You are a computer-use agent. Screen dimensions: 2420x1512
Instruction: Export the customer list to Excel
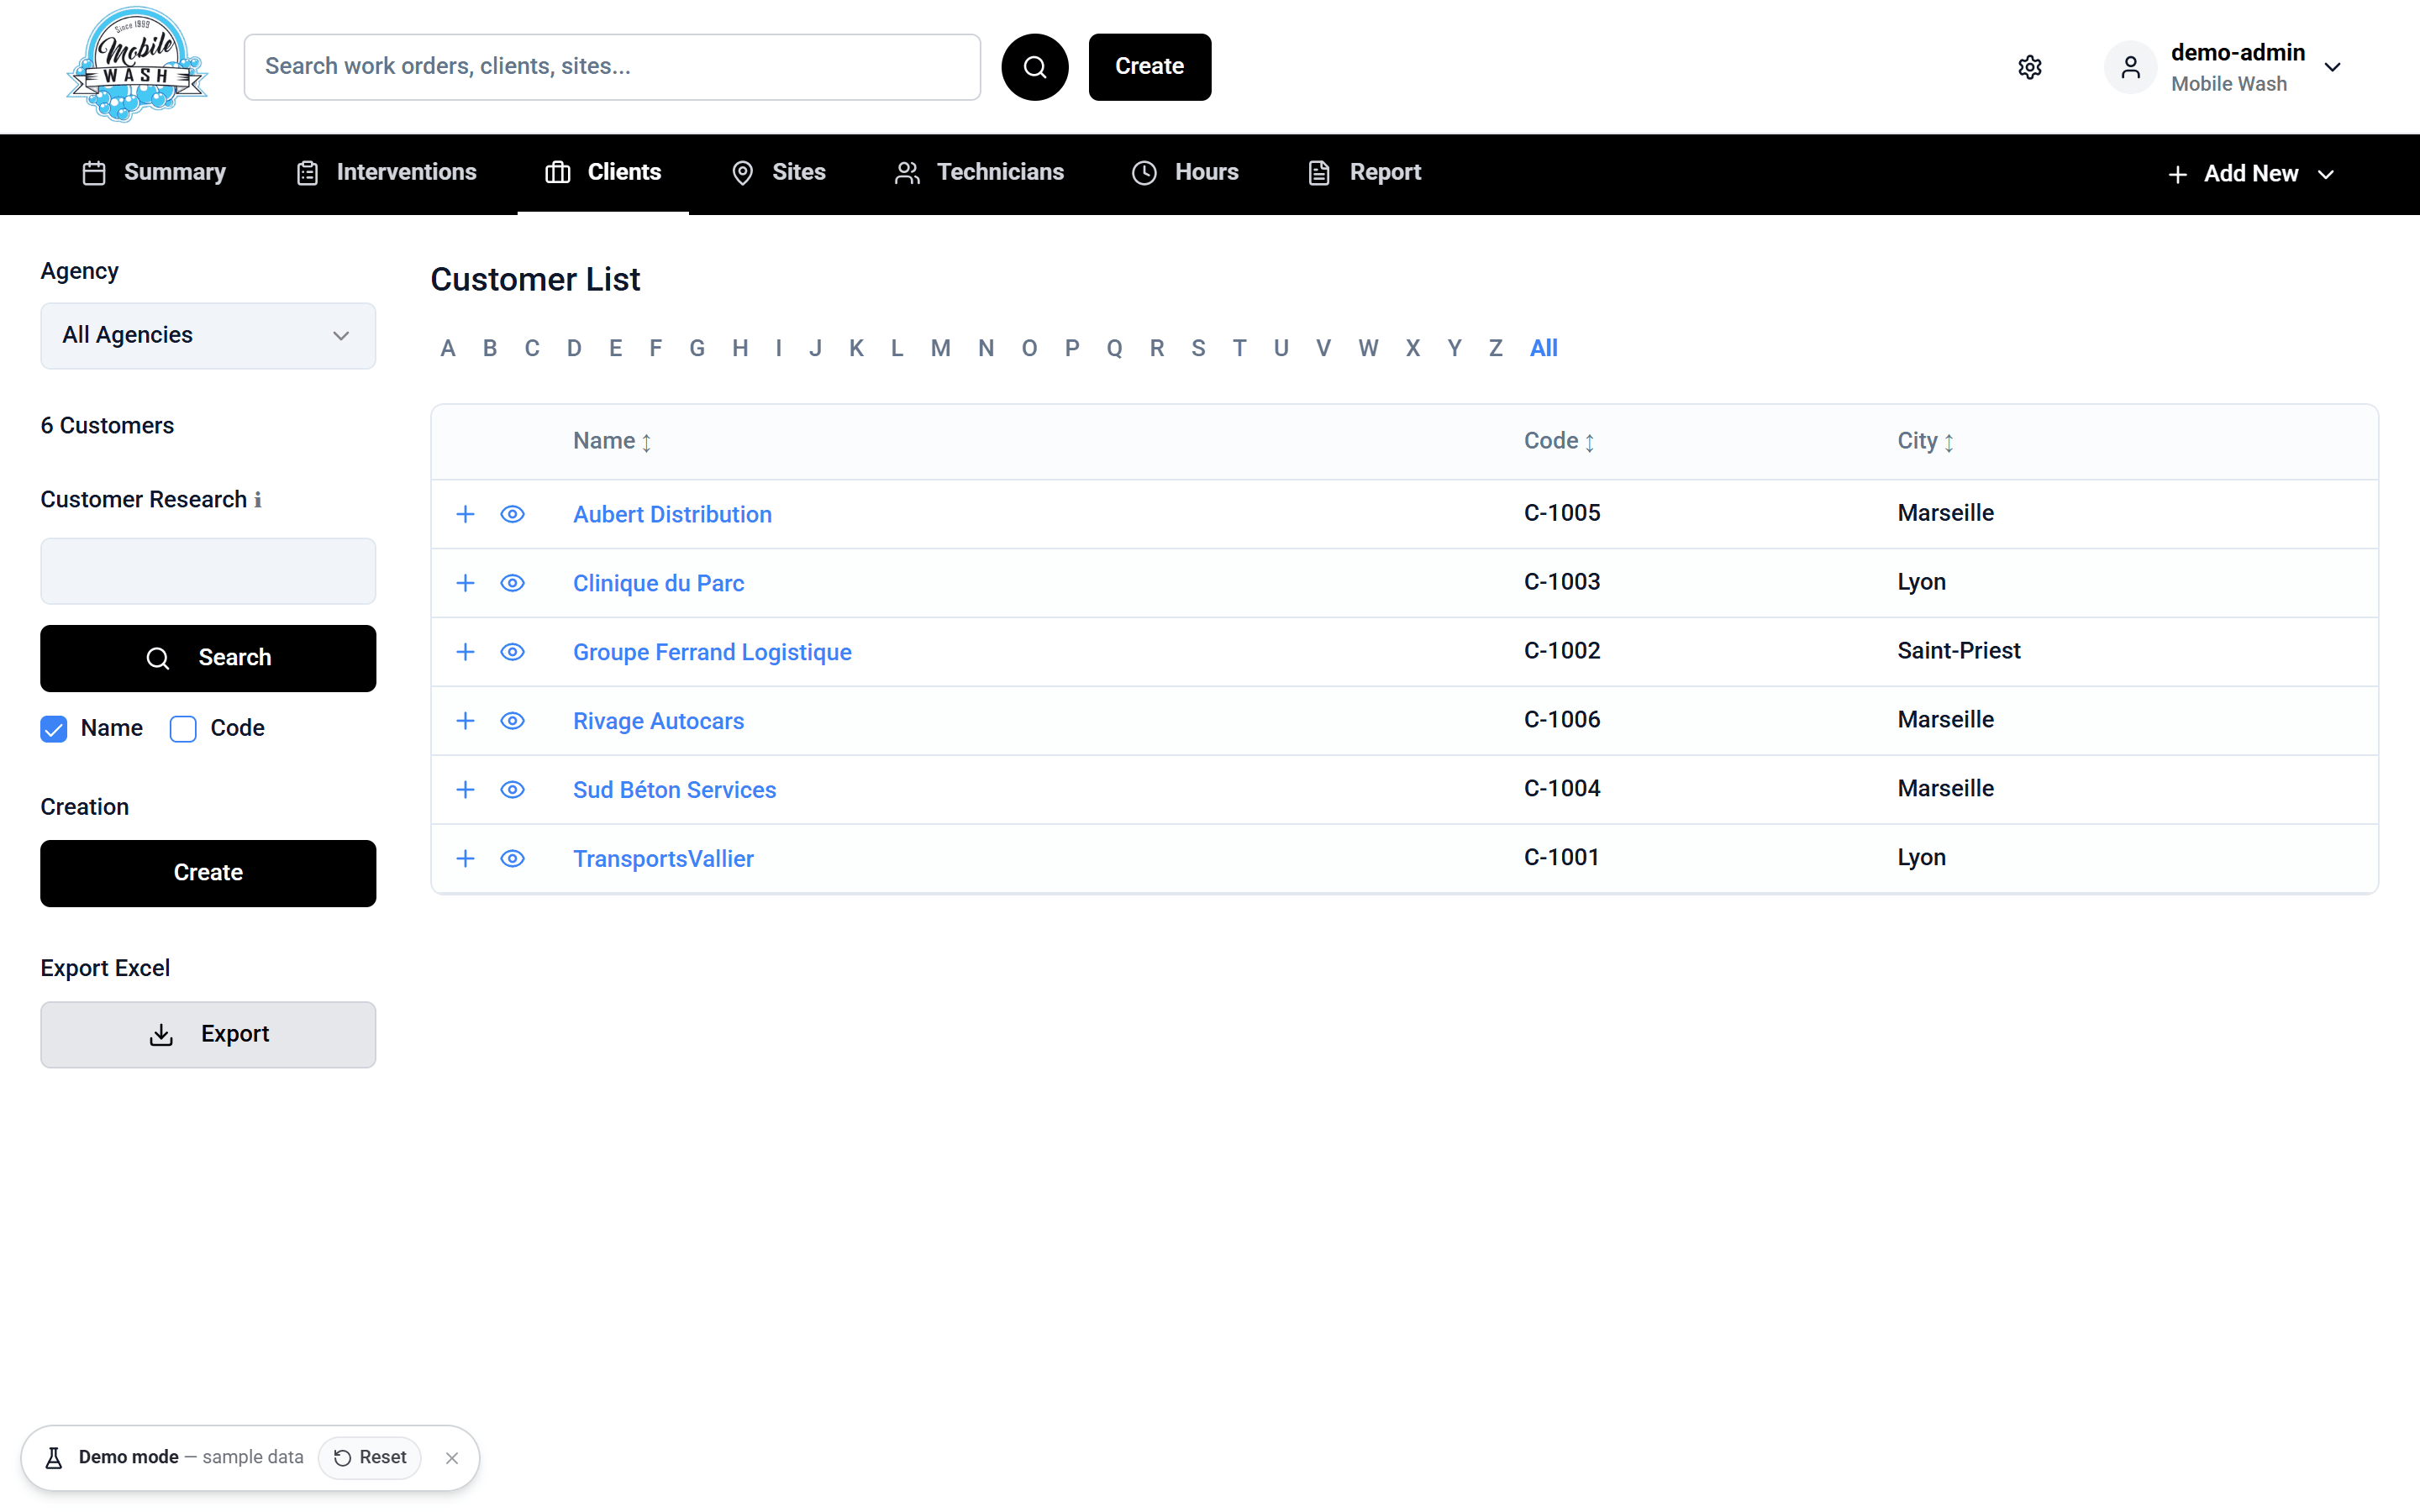click(x=208, y=1035)
